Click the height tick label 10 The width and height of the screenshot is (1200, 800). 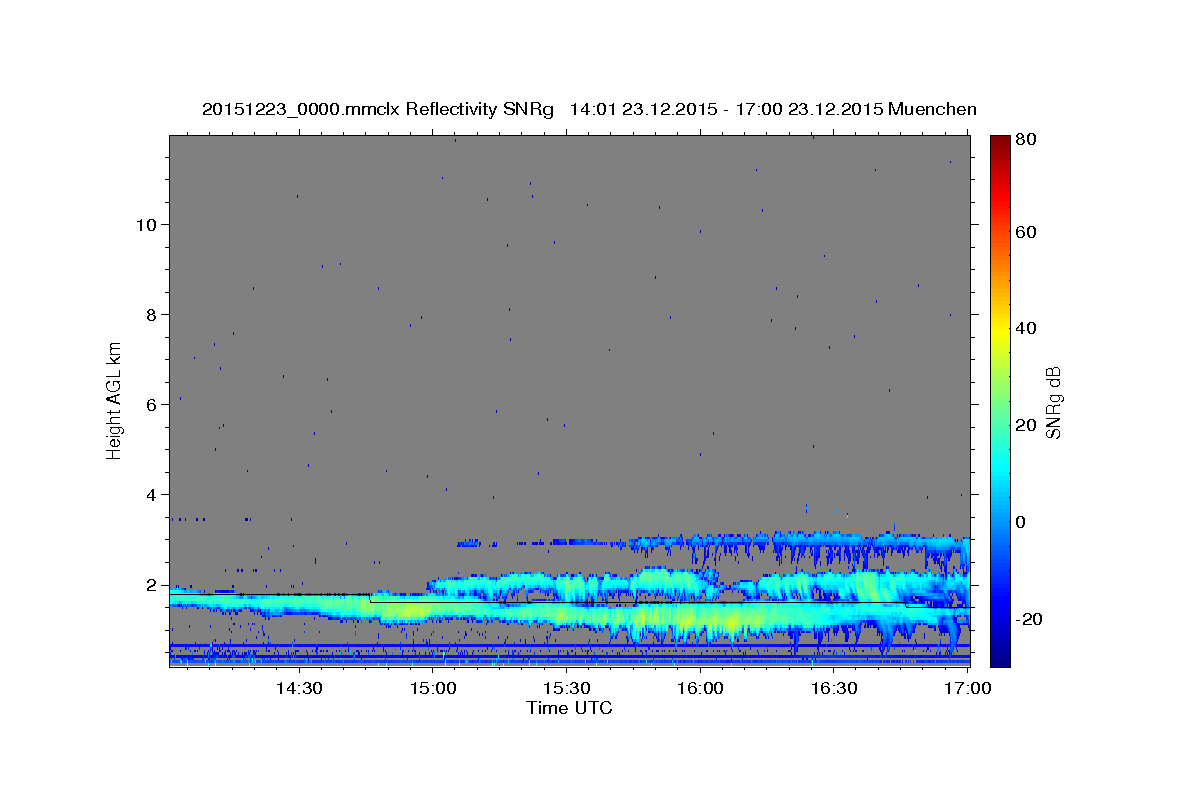coord(146,224)
